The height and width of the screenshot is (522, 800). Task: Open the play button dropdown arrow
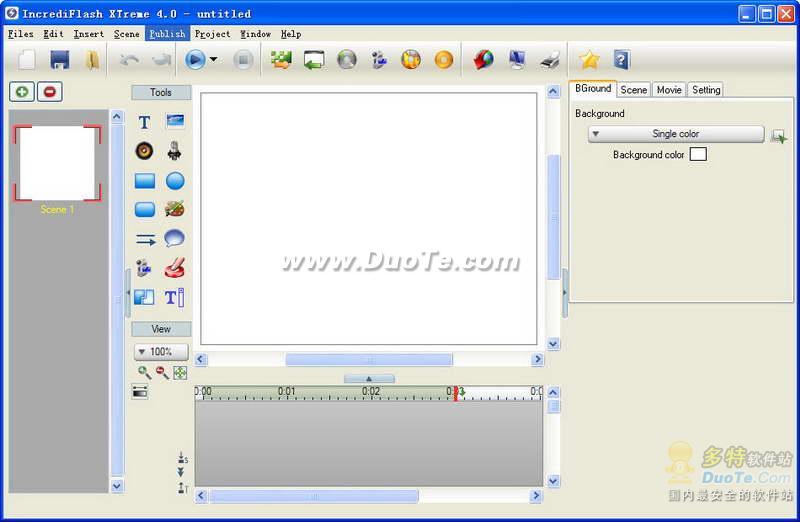pyautogui.click(x=214, y=59)
